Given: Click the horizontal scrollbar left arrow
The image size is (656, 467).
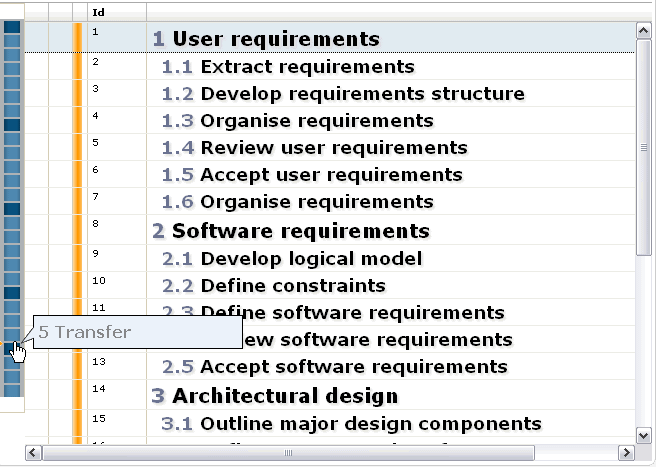Looking at the screenshot, I should (x=33, y=453).
